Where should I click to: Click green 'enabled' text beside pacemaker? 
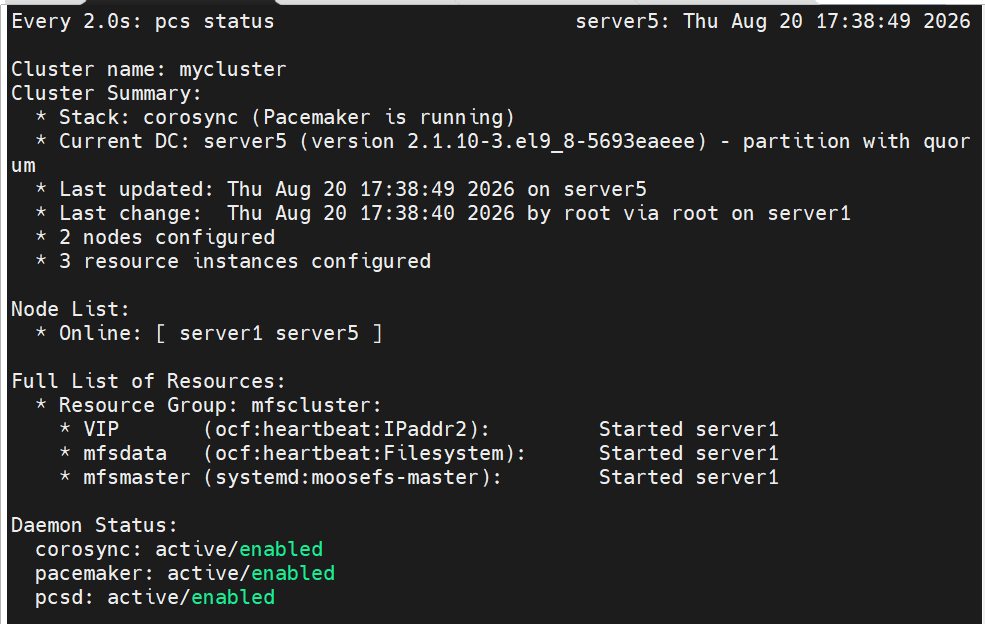pyautogui.click(x=293, y=573)
